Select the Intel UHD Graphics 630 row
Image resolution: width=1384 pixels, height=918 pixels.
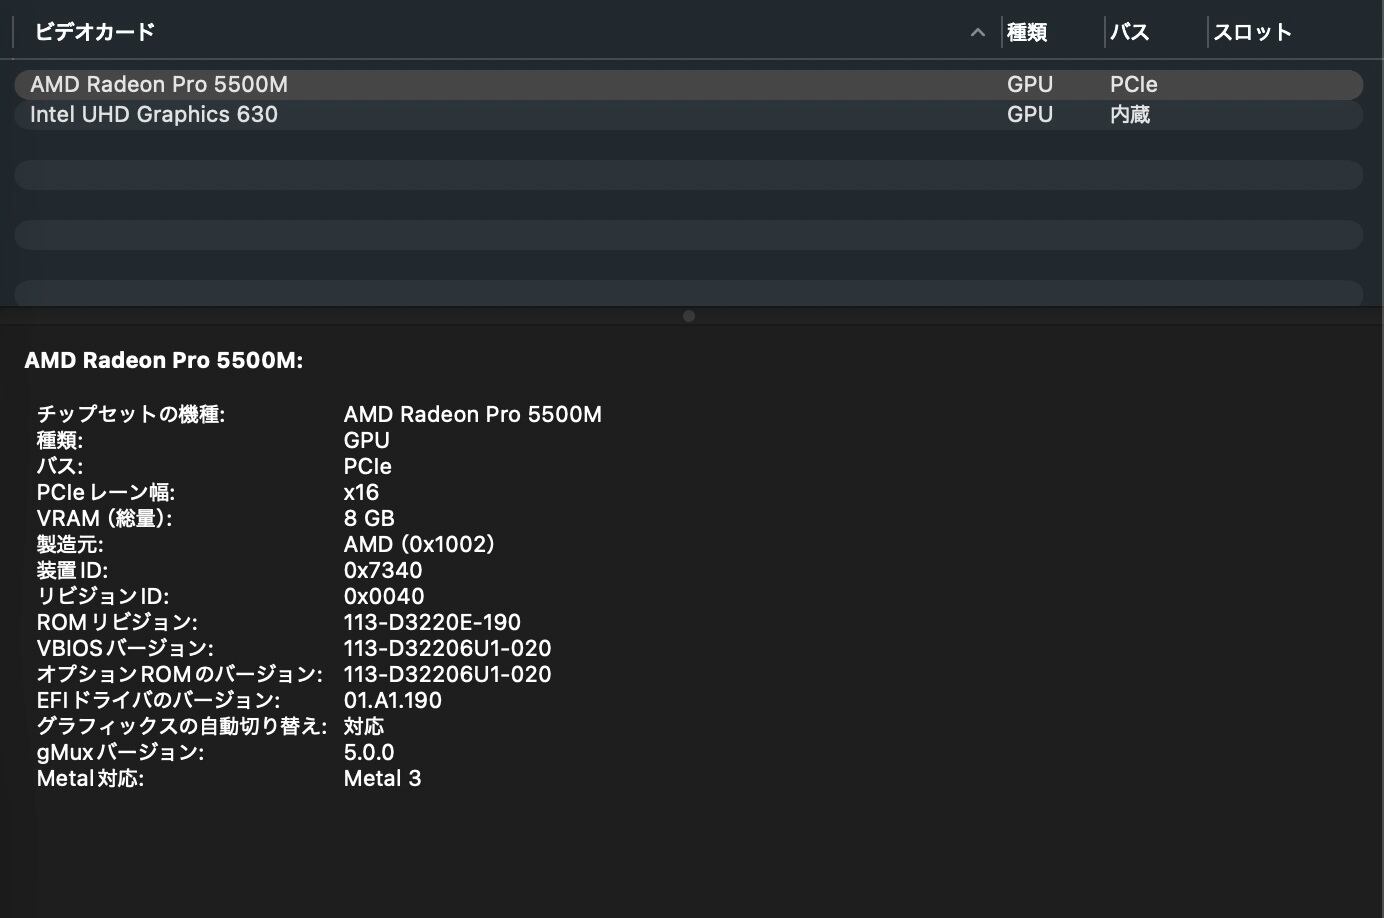tap(688, 114)
